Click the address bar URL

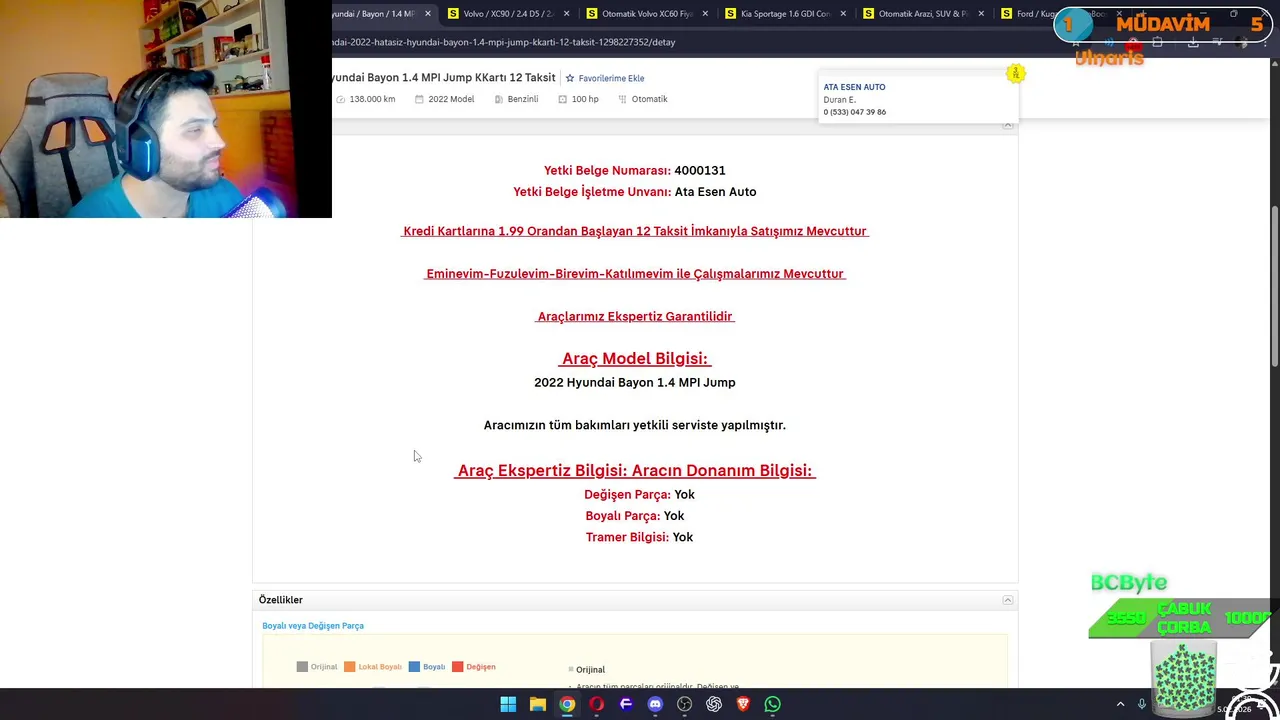(x=504, y=42)
